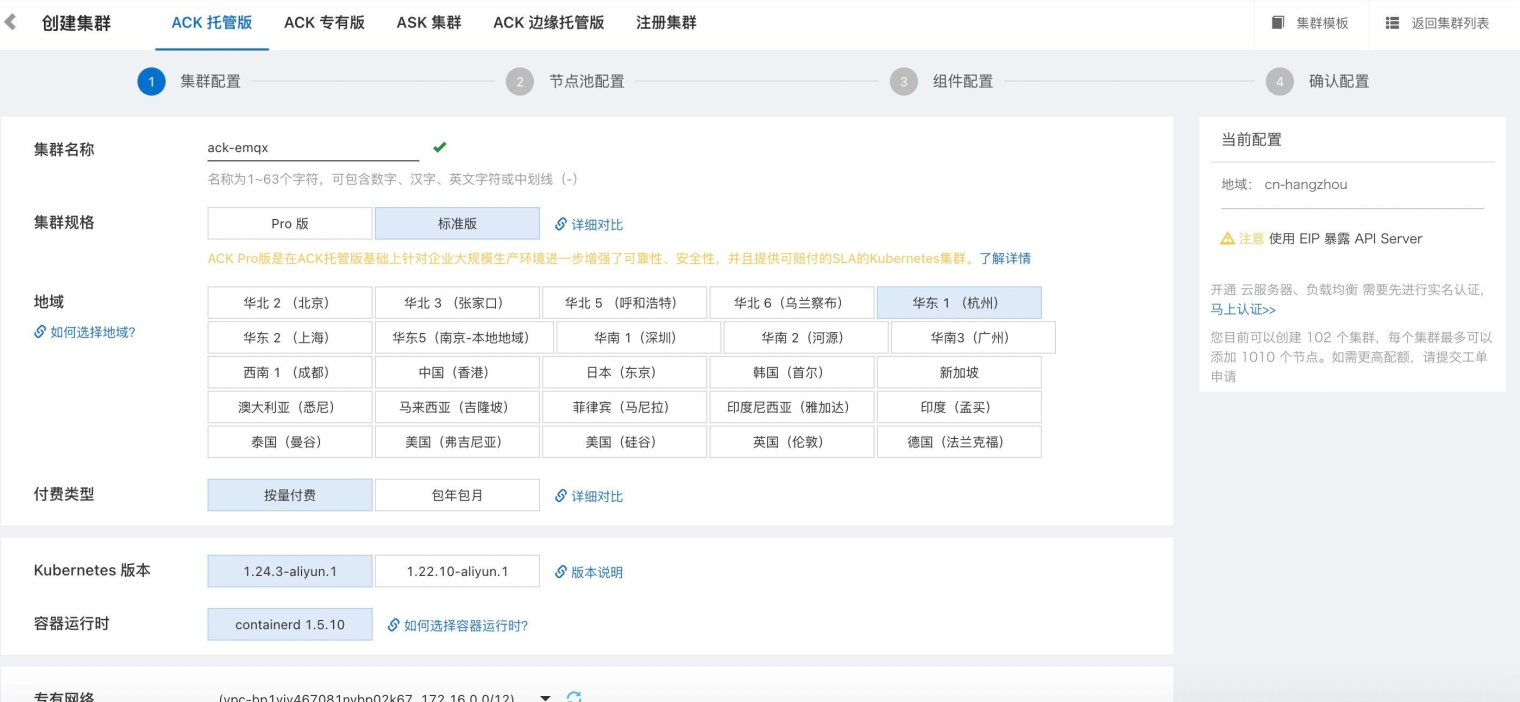Open the 注册集群 tab

tap(664, 22)
